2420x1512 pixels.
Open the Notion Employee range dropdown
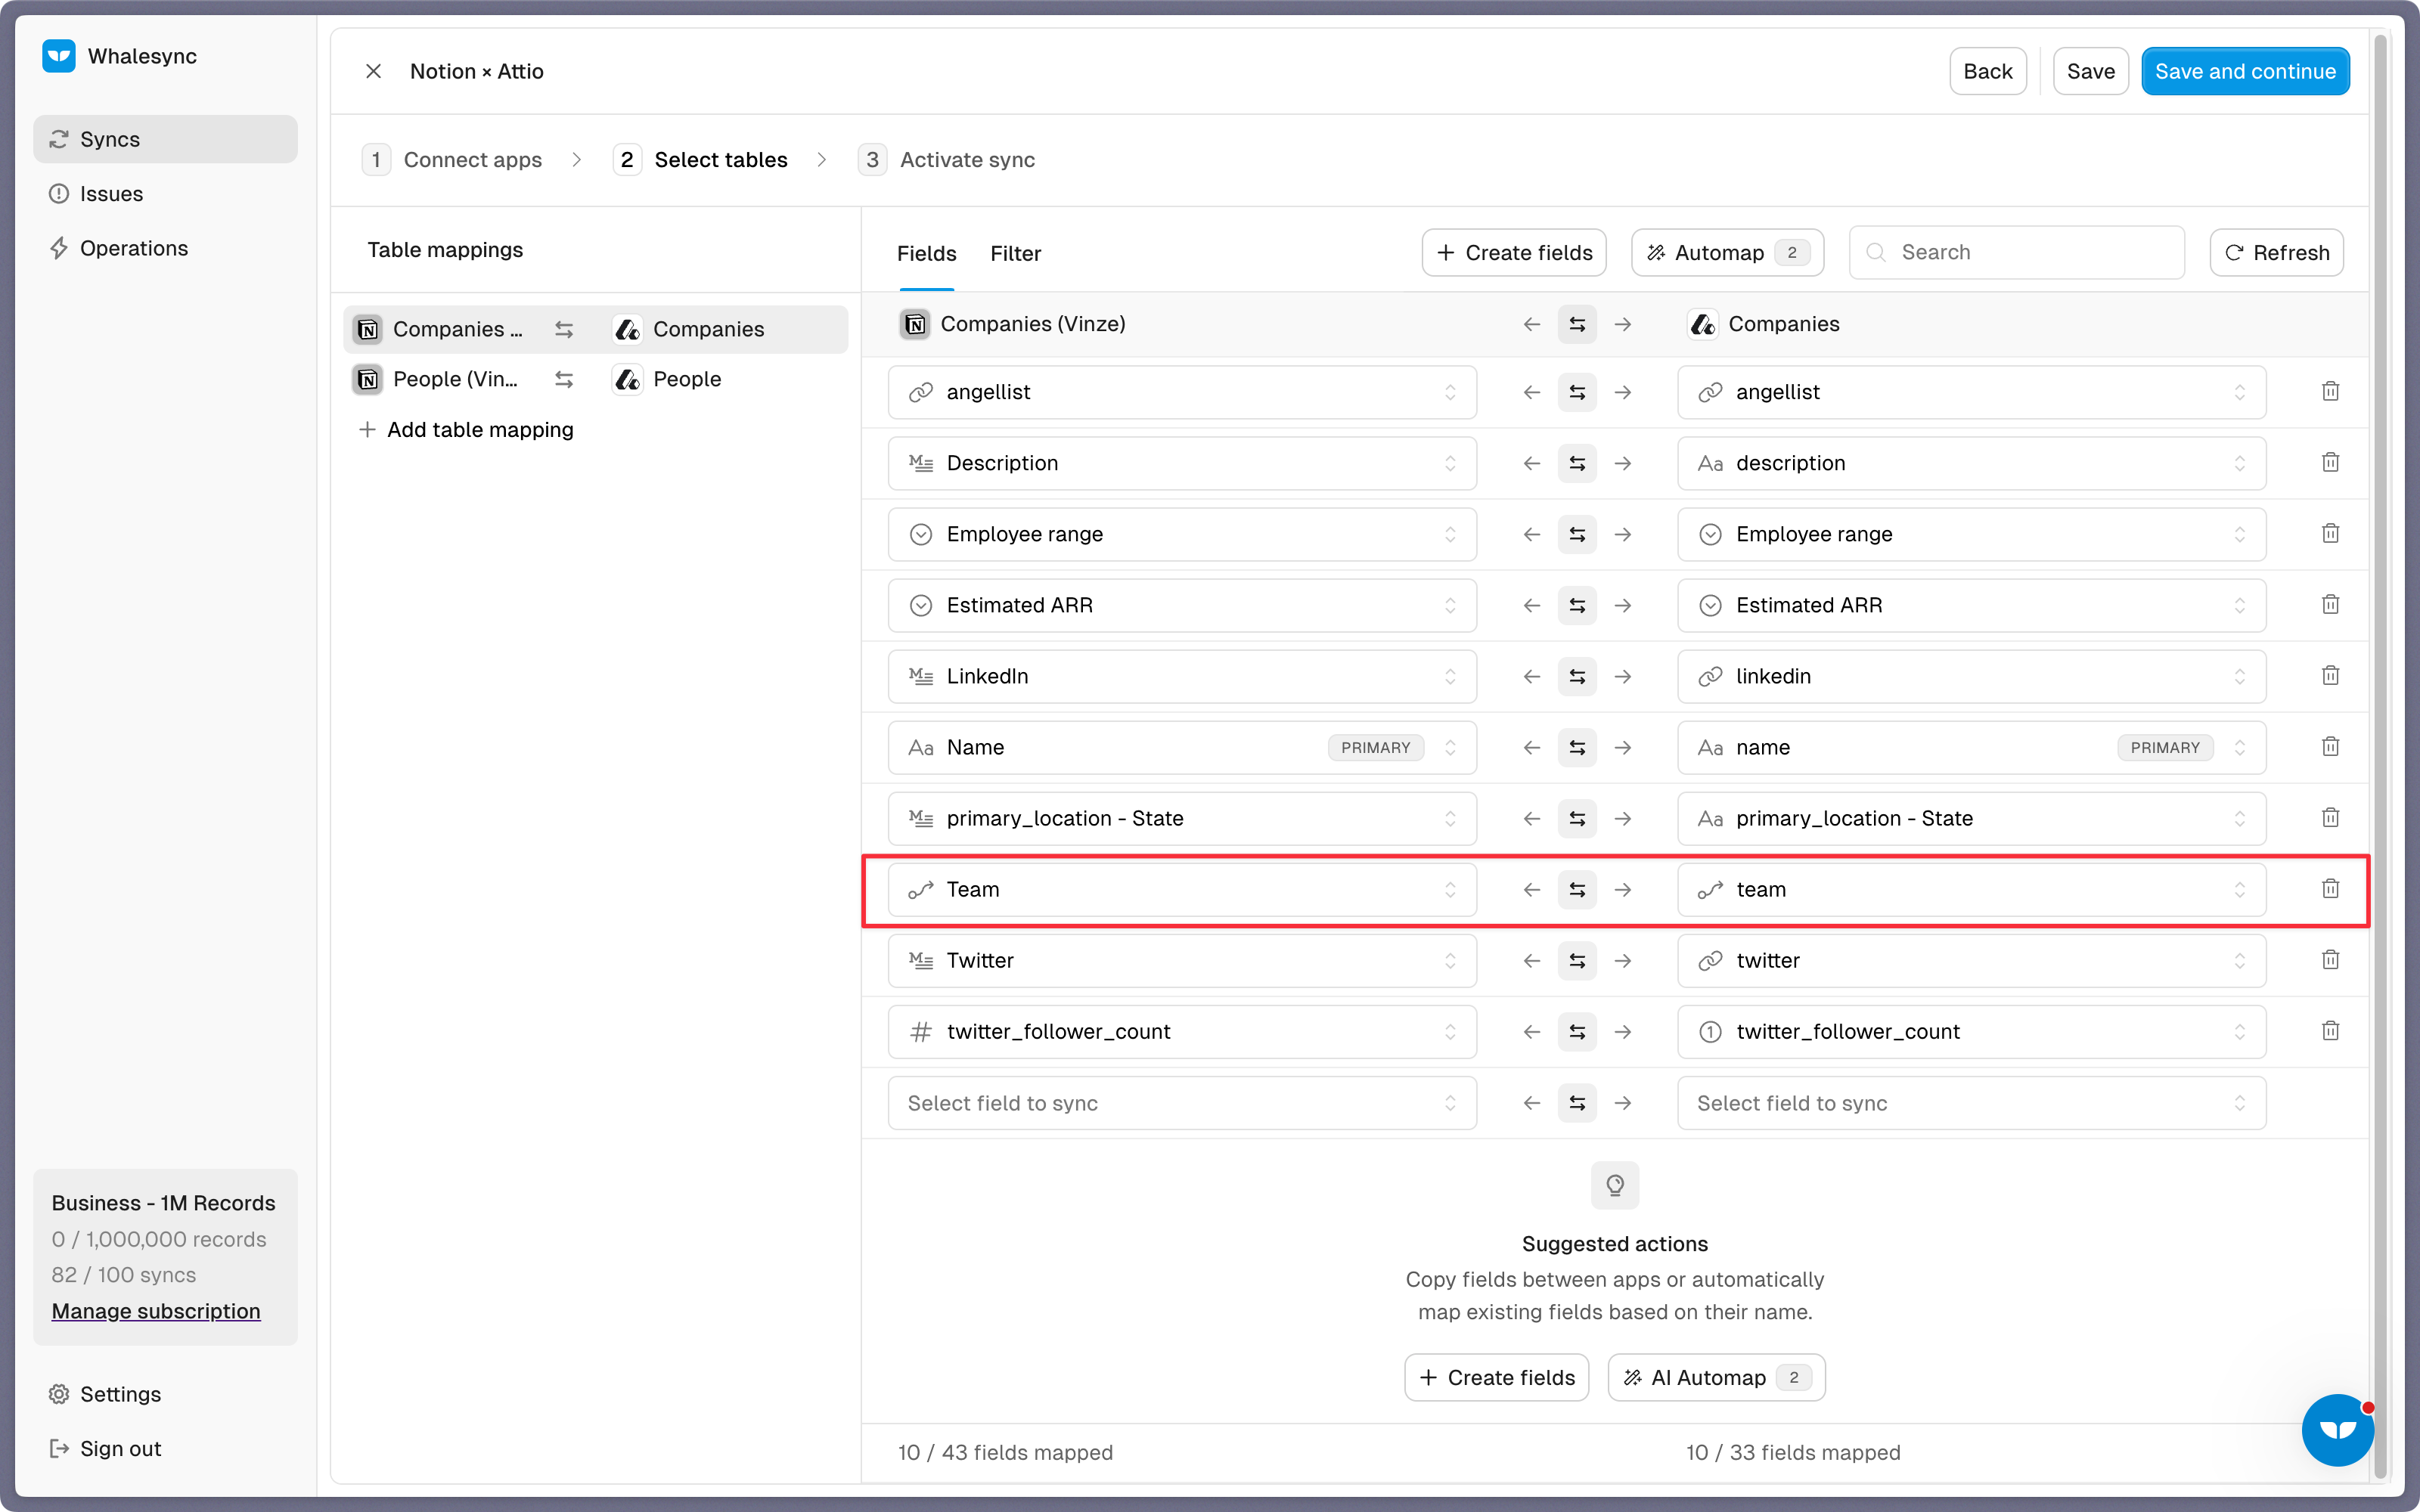pyautogui.click(x=1182, y=534)
